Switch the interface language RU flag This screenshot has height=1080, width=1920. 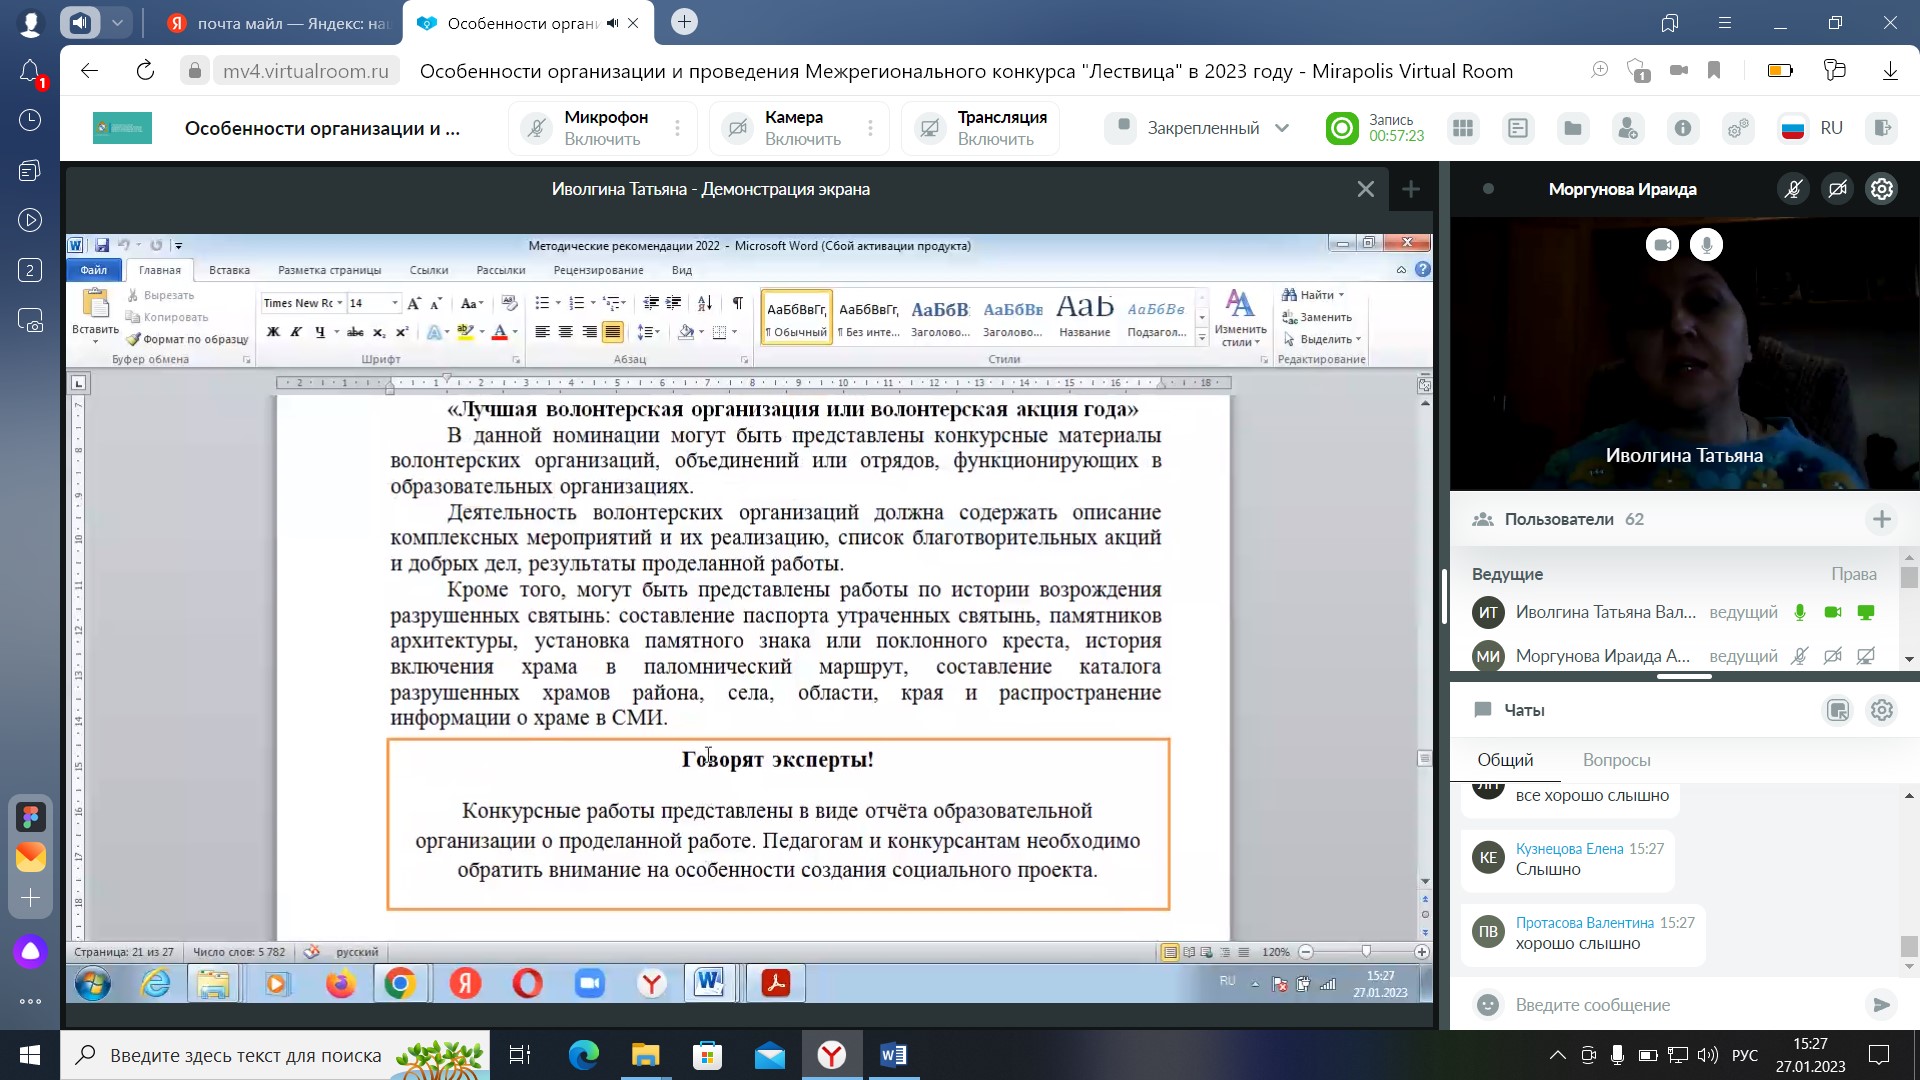point(1793,128)
